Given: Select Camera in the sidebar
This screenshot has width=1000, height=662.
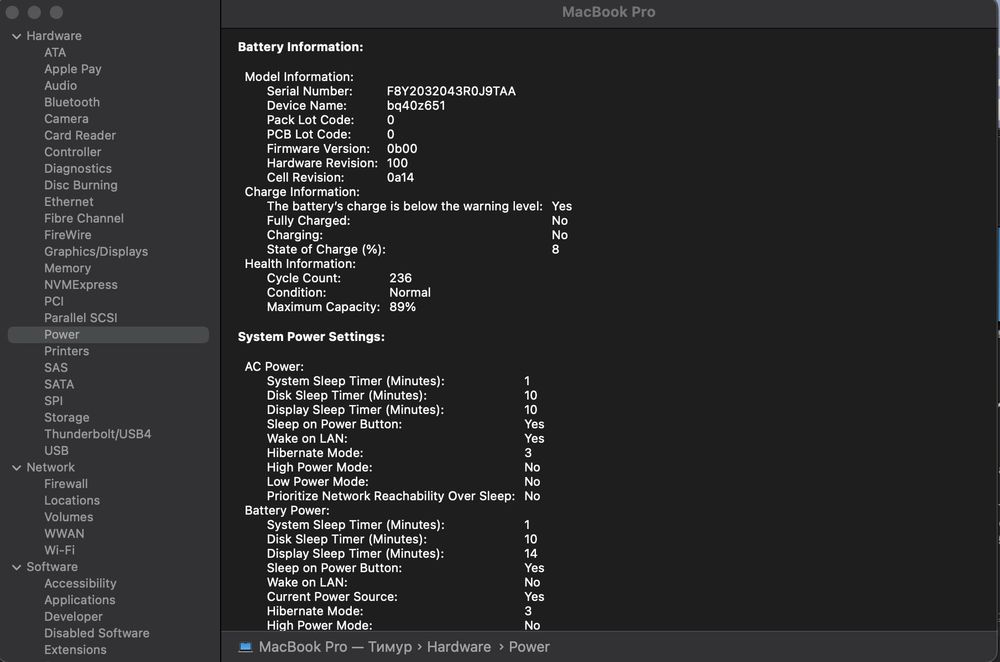Looking at the screenshot, I should [66, 119].
